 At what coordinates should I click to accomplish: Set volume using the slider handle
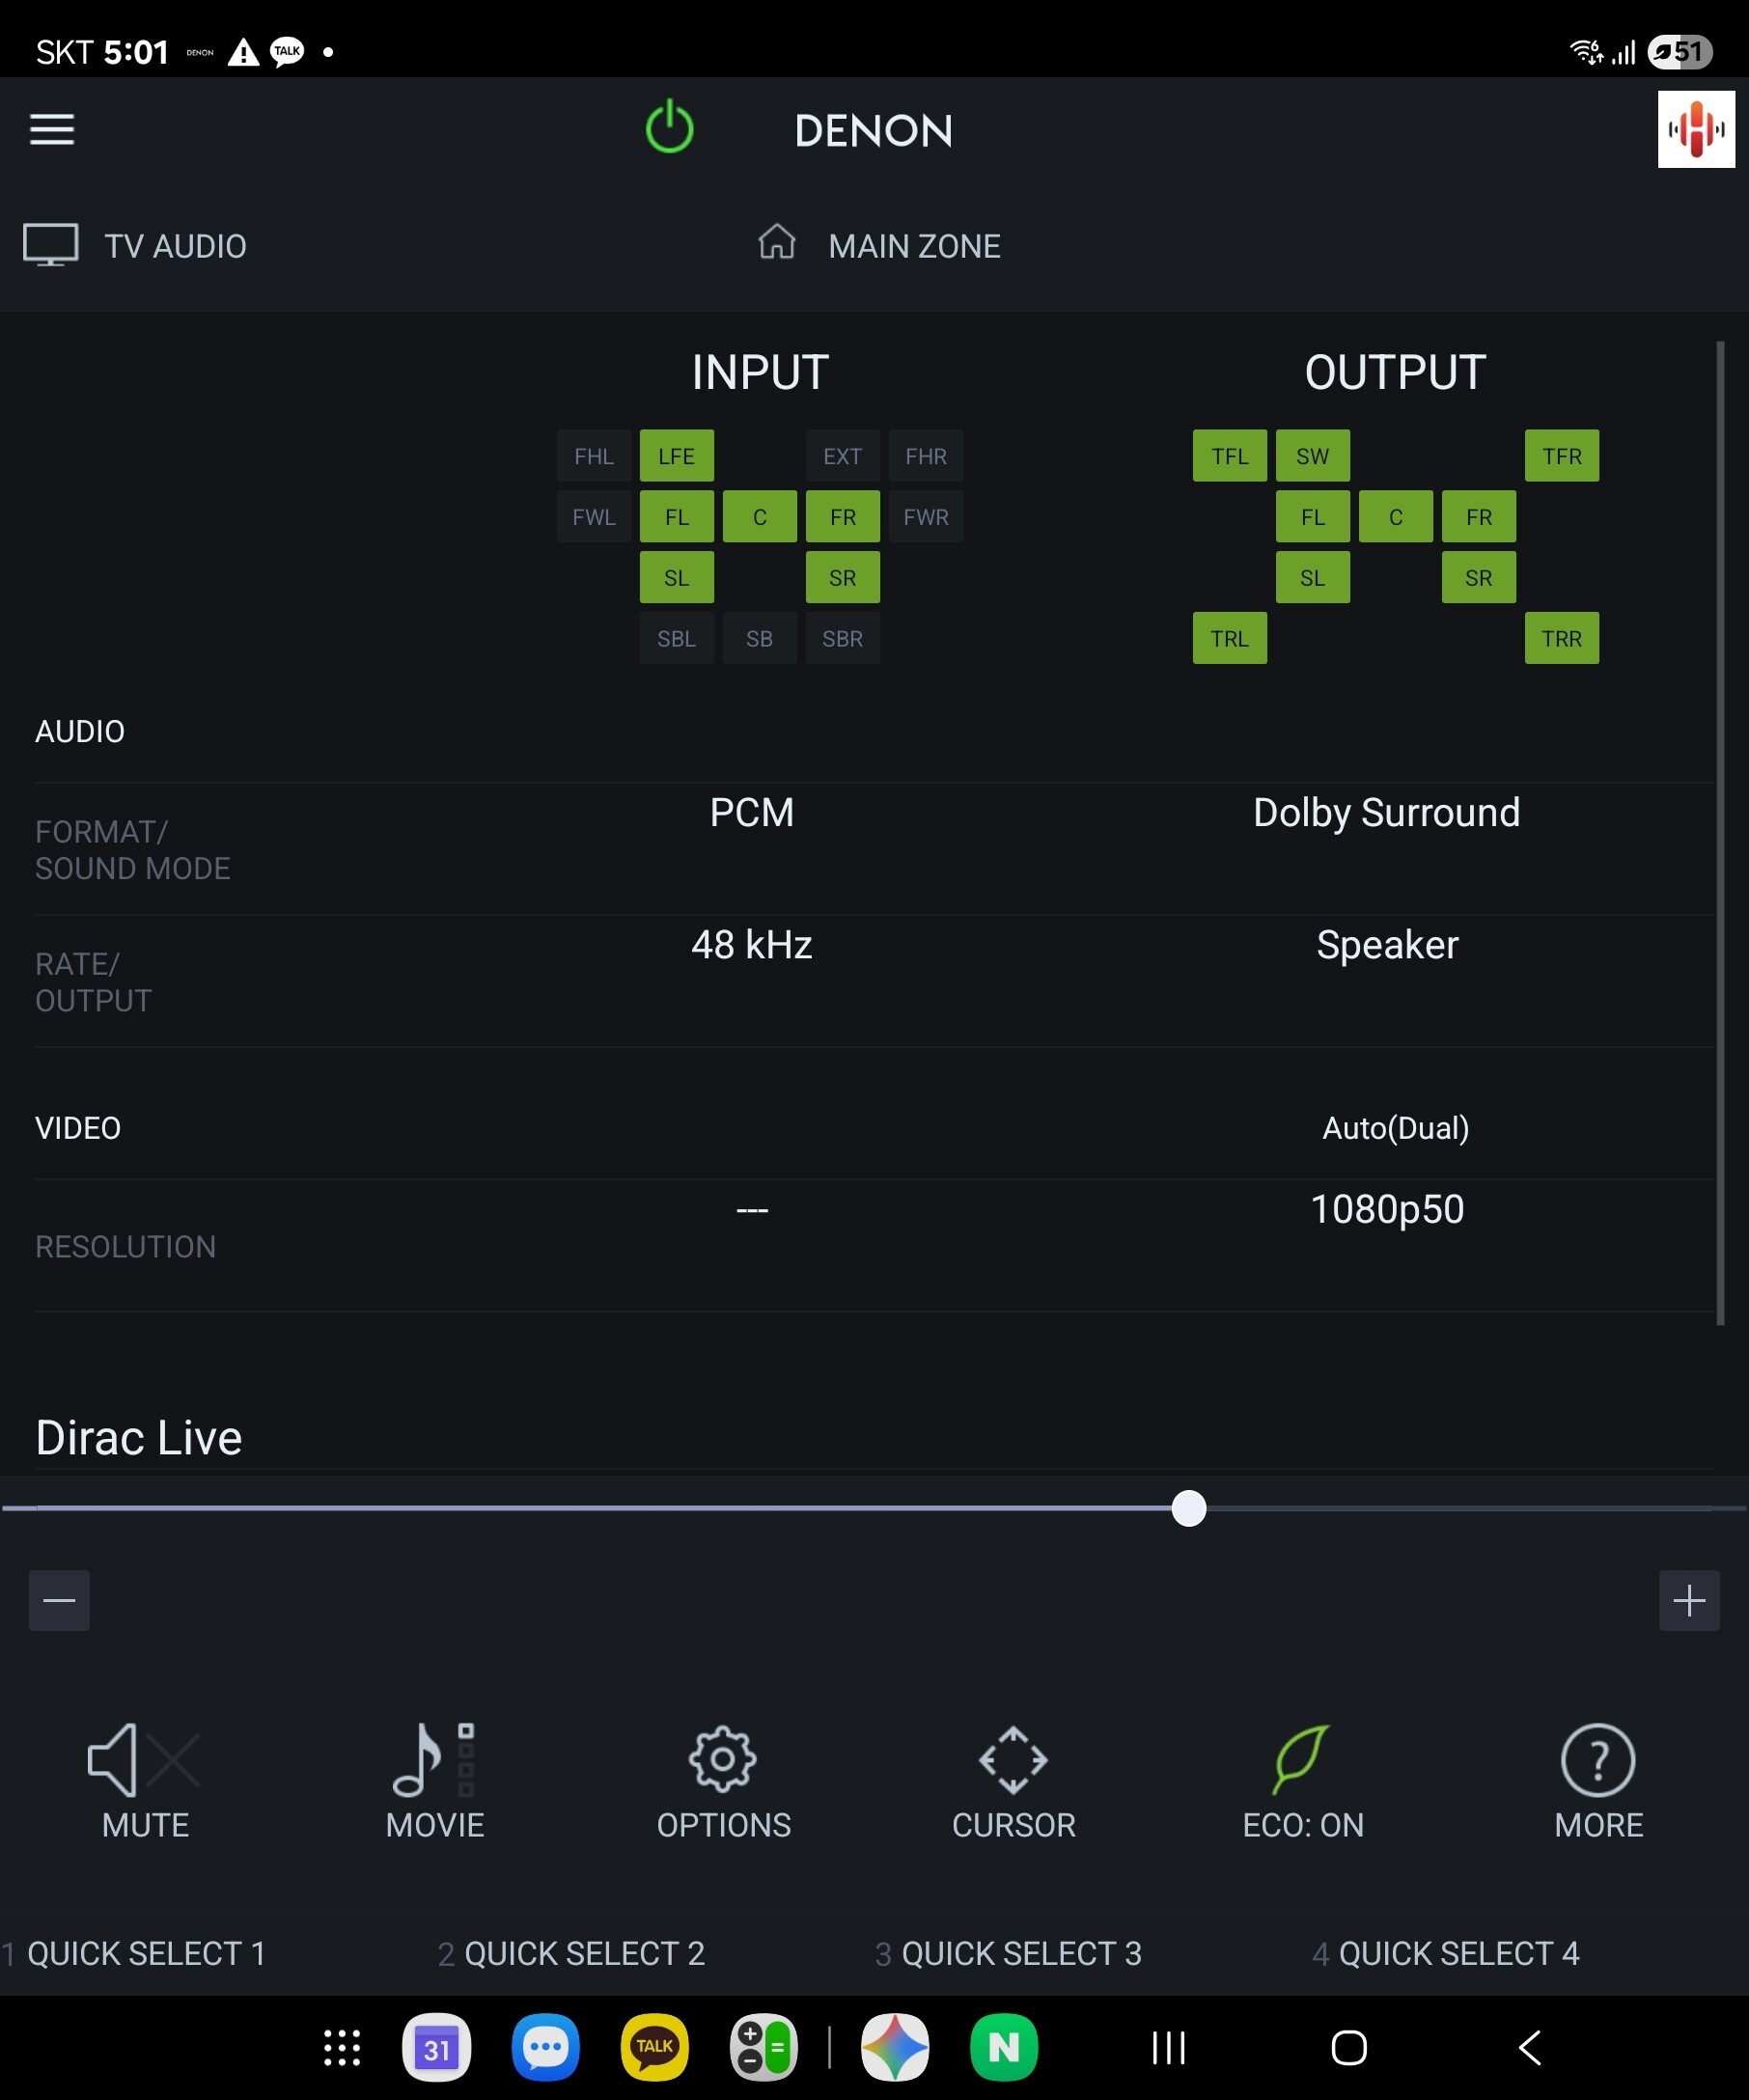(1189, 1508)
